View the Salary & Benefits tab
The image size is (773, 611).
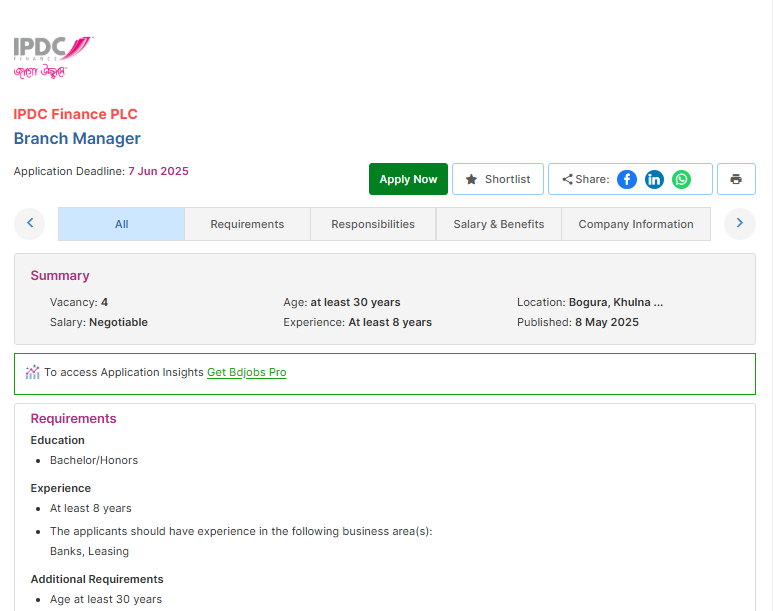(498, 224)
